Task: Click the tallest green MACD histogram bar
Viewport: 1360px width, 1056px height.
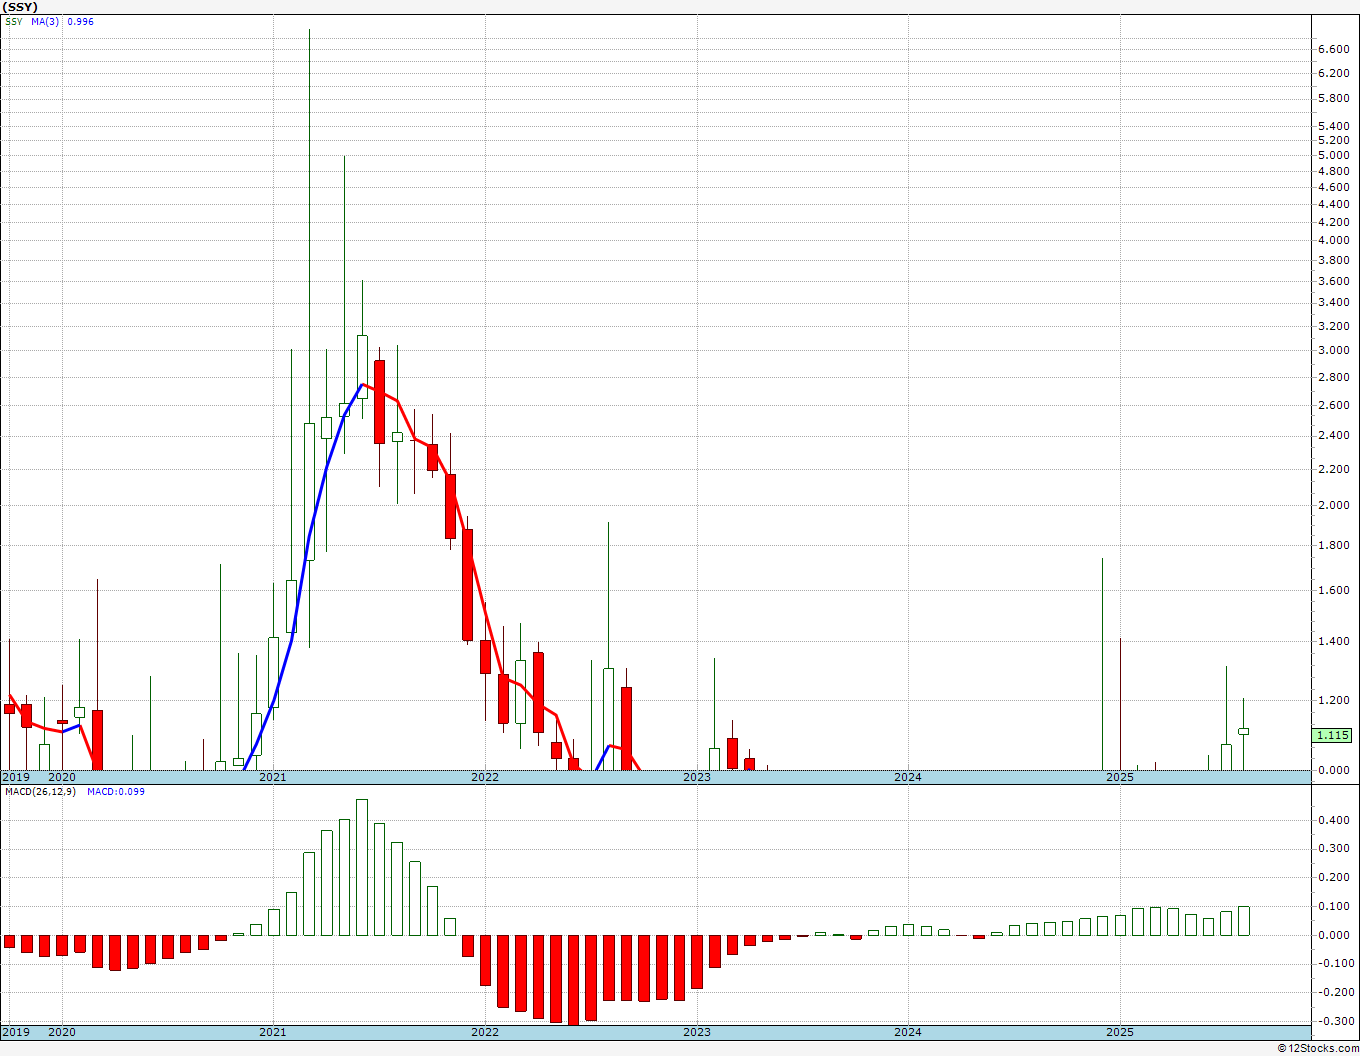Action: (362, 867)
